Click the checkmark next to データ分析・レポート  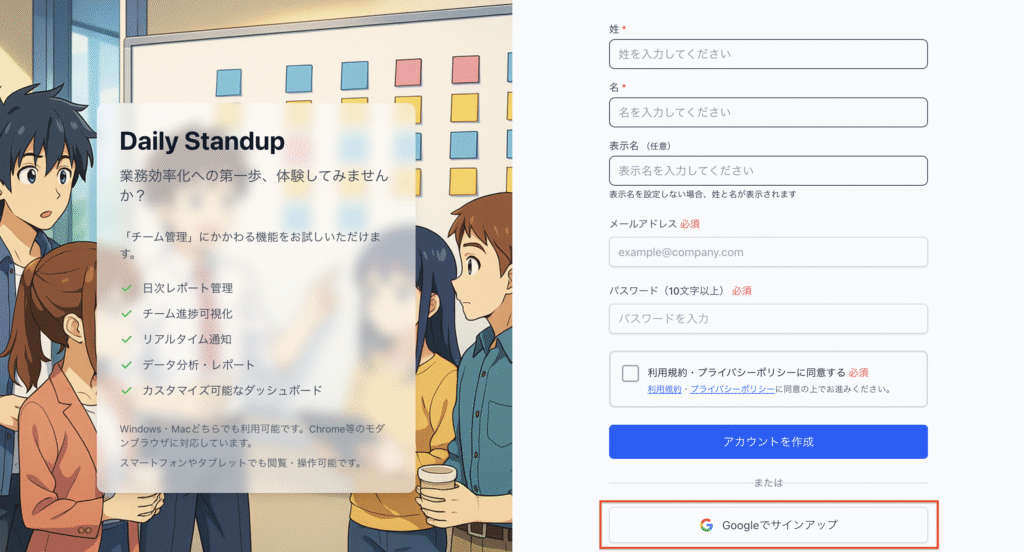pyautogui.click(x=127, y=365)
